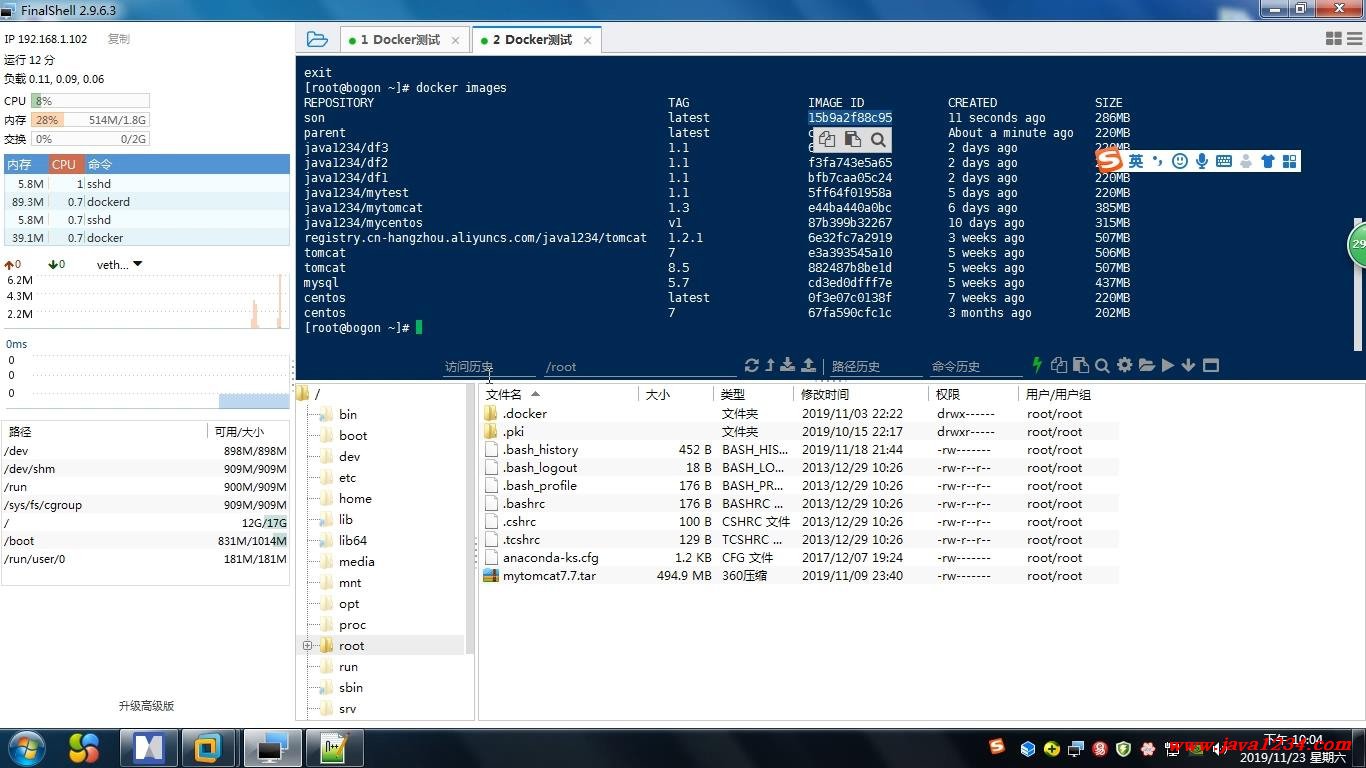Image resolution: width=1366 pixels, height=768 pixels.
Task: Open terminal settings gear icon
Action: click(x=1124, y=365)
